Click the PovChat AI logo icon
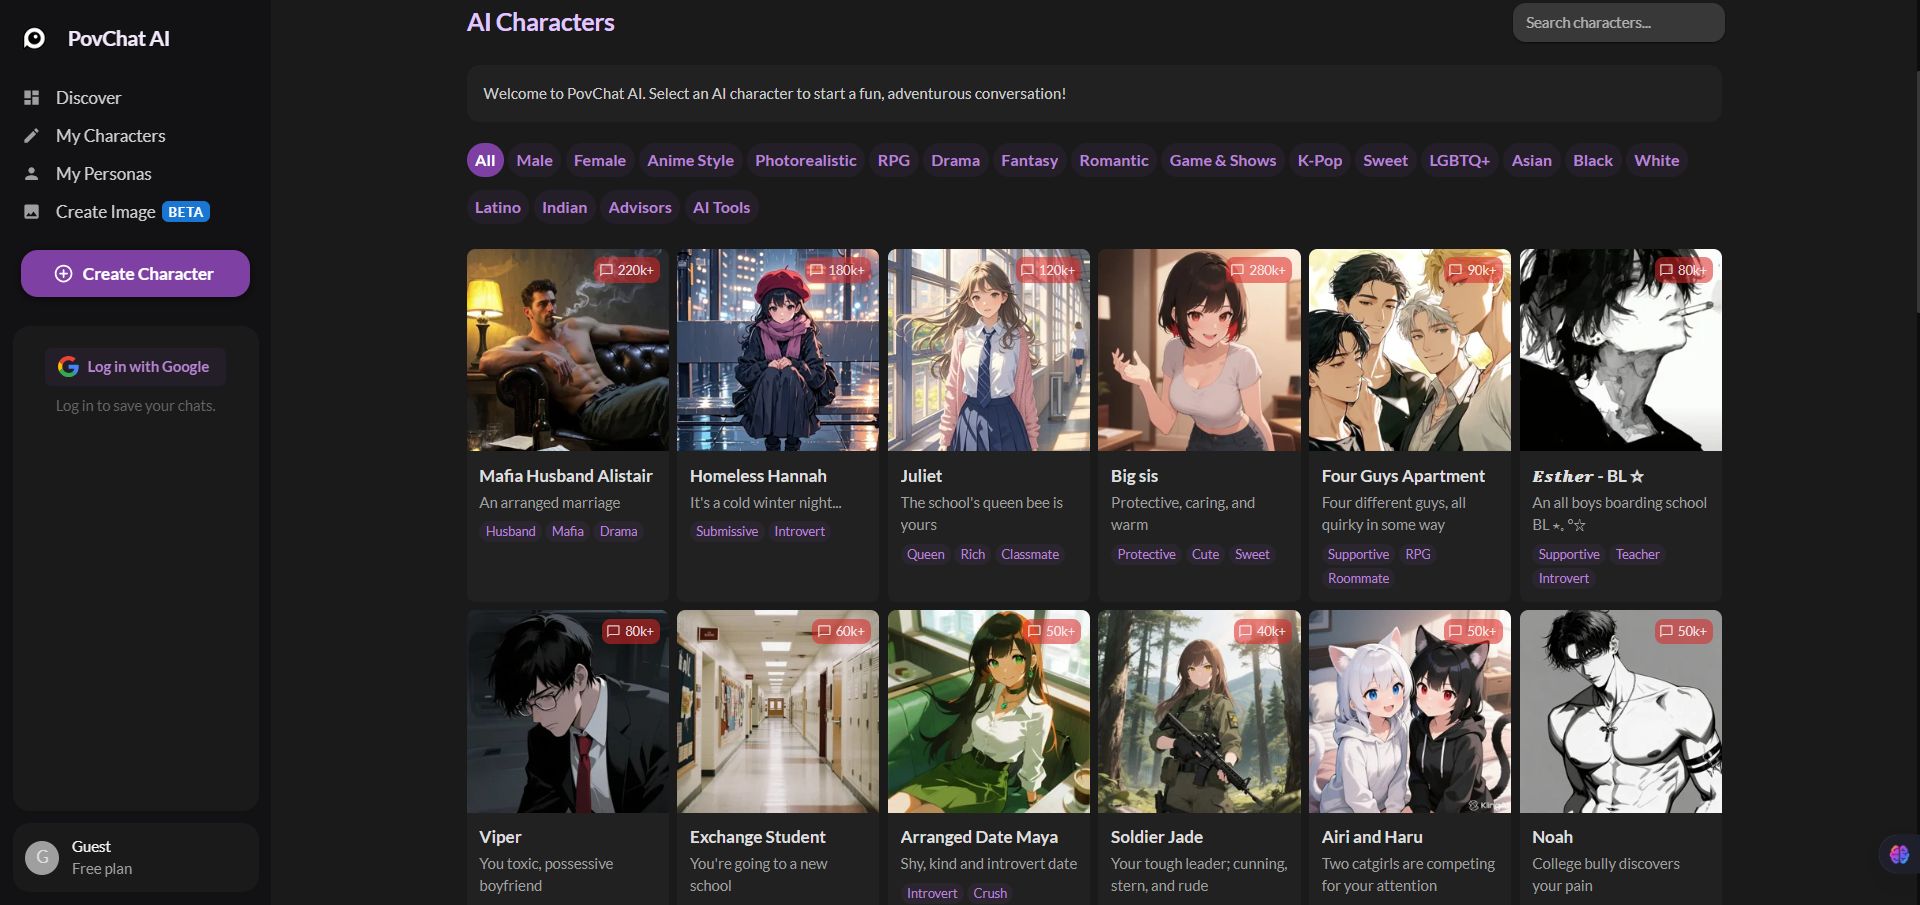 tap(34, 38)
